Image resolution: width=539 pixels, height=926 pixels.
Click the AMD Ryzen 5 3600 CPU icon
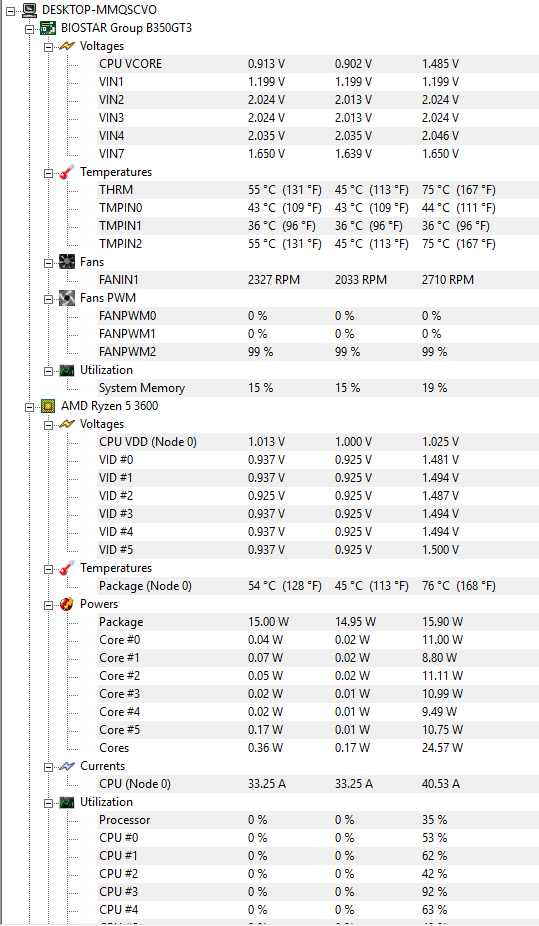pos(48,406)
